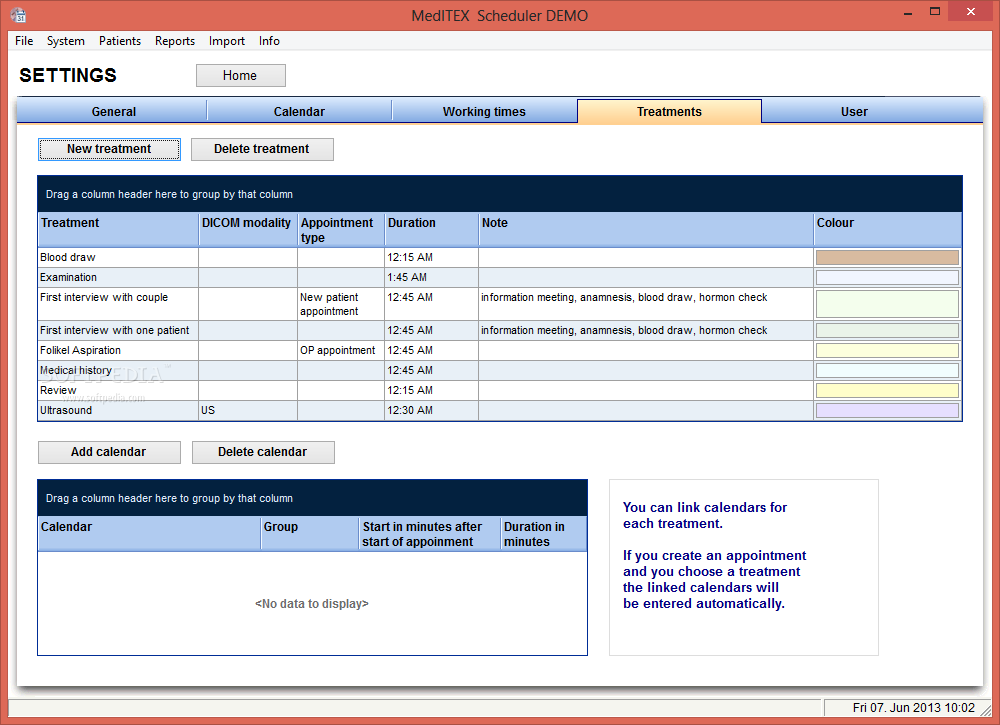Click the 12:15 AM duration for Review

pyautogui.click(x=431, y=390)
